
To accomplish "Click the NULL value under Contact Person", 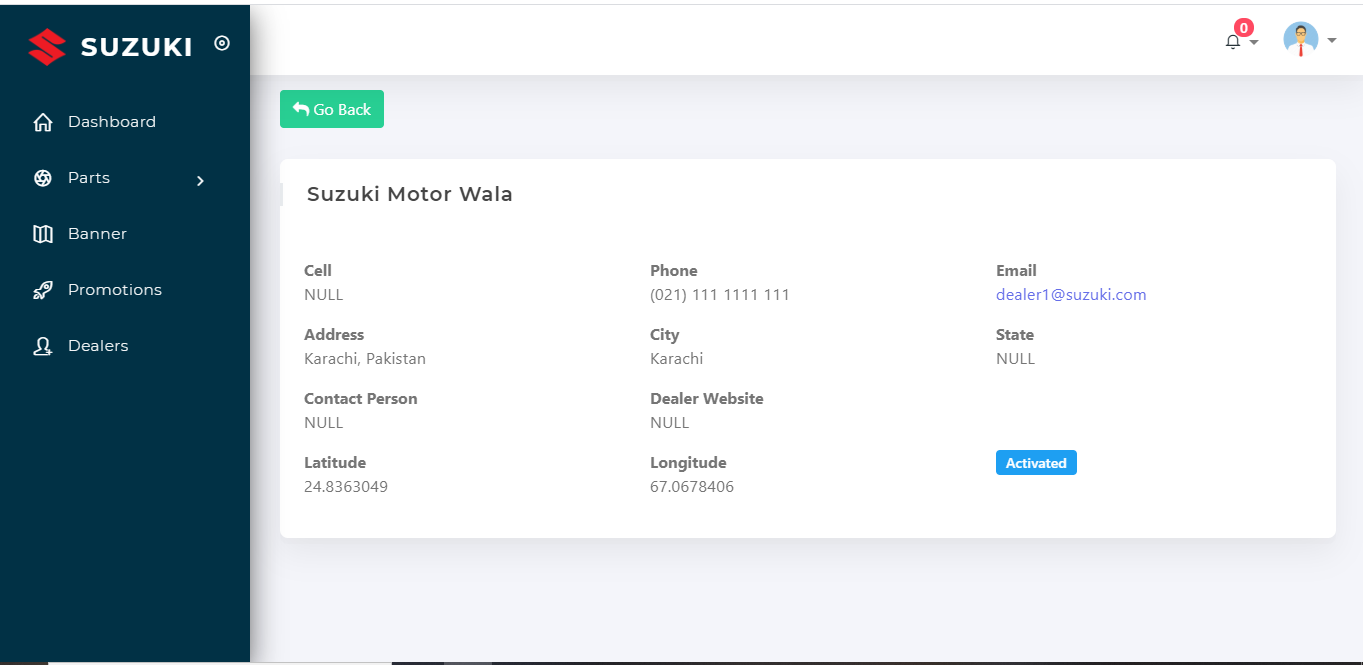I will pos(324,423).
